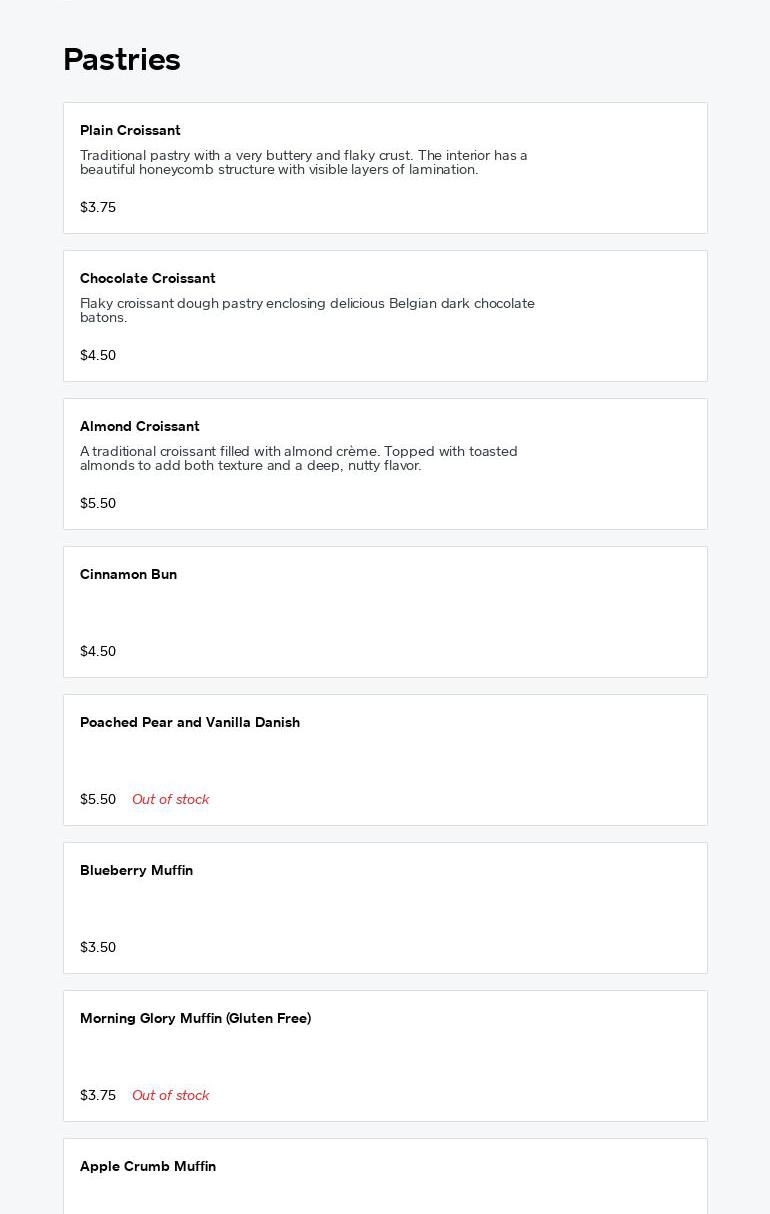Viewport: 770px width, 1214px height.
Task: Click the Cinnamon Bun $4.50 price
Action: (98, 652)
